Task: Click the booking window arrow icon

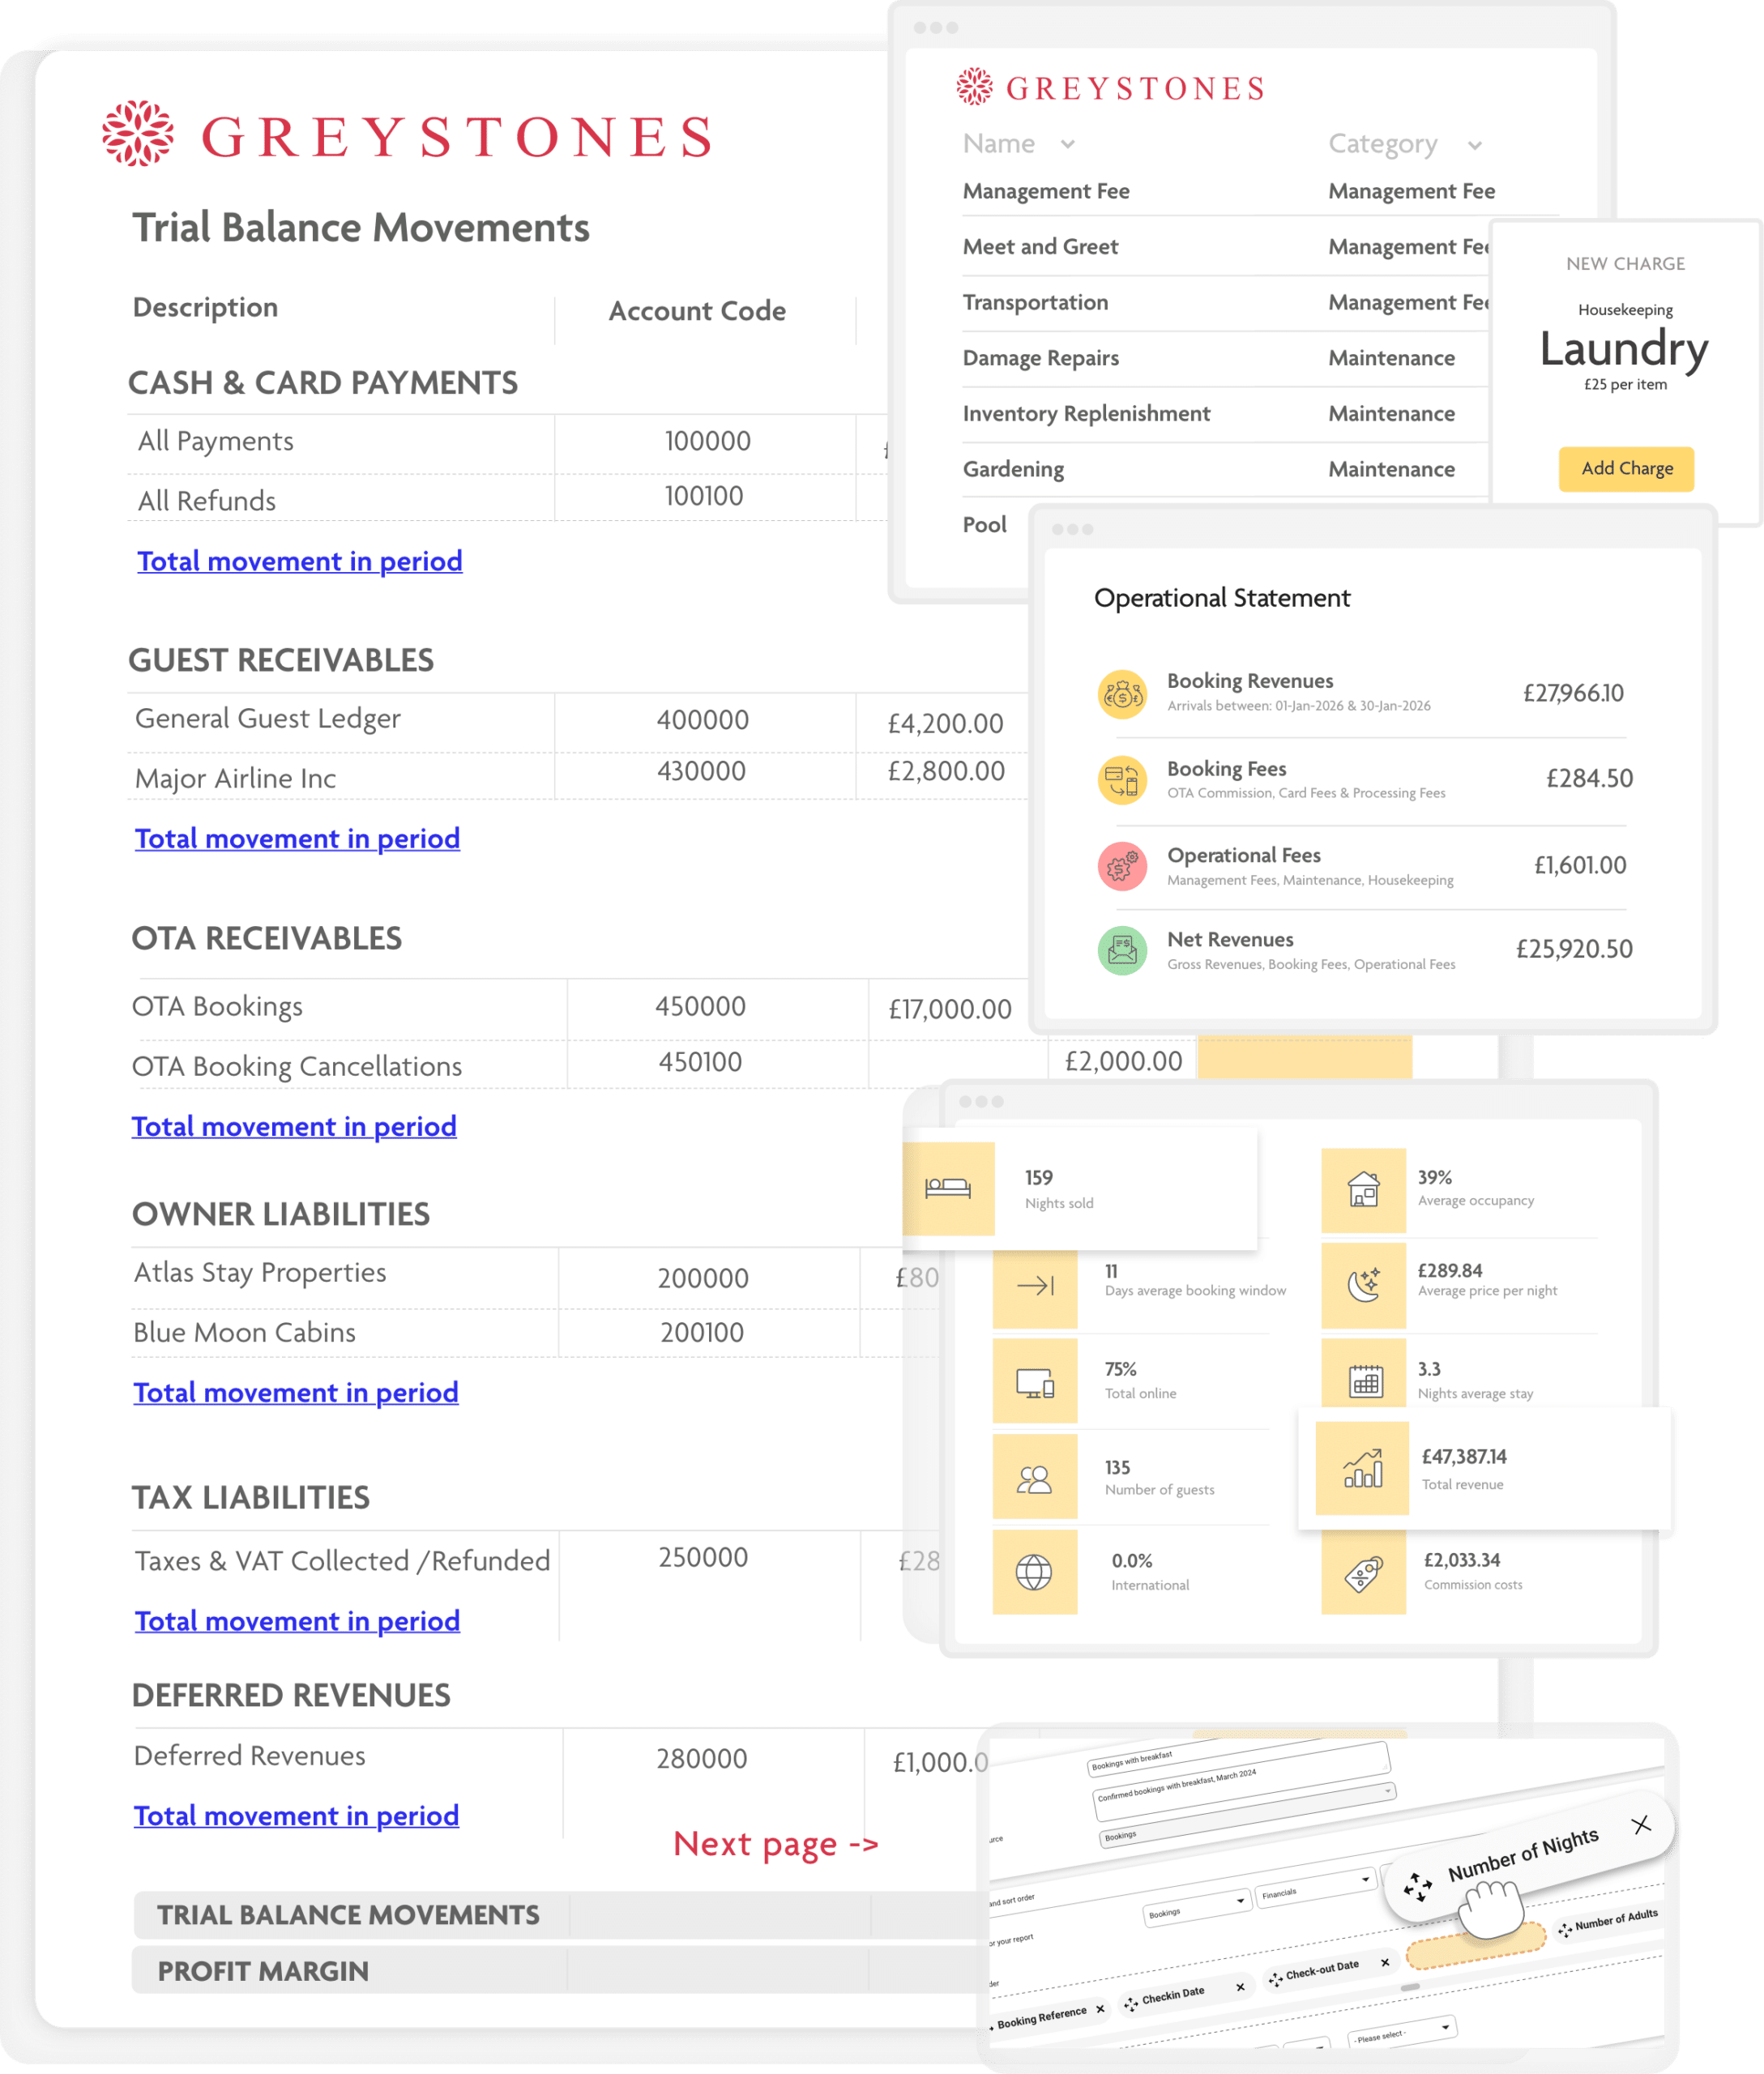Action: click(x=1035, y=1286)
